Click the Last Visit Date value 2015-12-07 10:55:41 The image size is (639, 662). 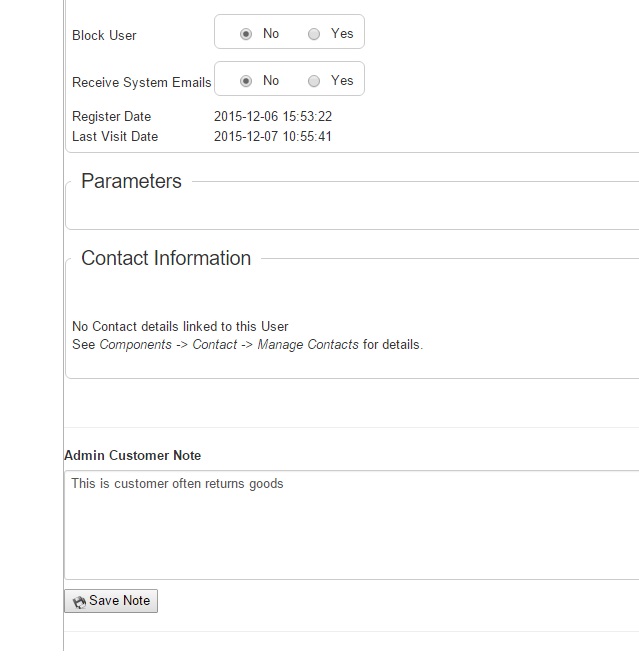tap(273, 136)
